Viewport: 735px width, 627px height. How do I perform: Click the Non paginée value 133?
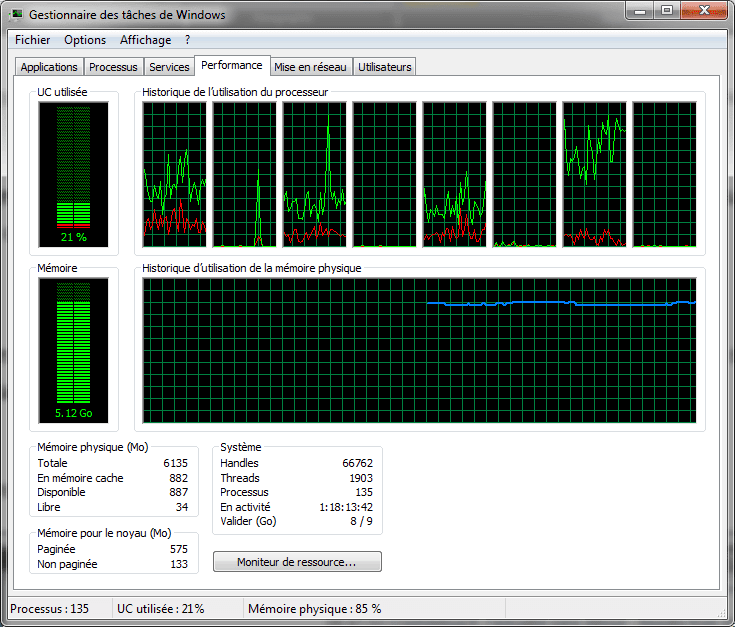click(179, 564)
